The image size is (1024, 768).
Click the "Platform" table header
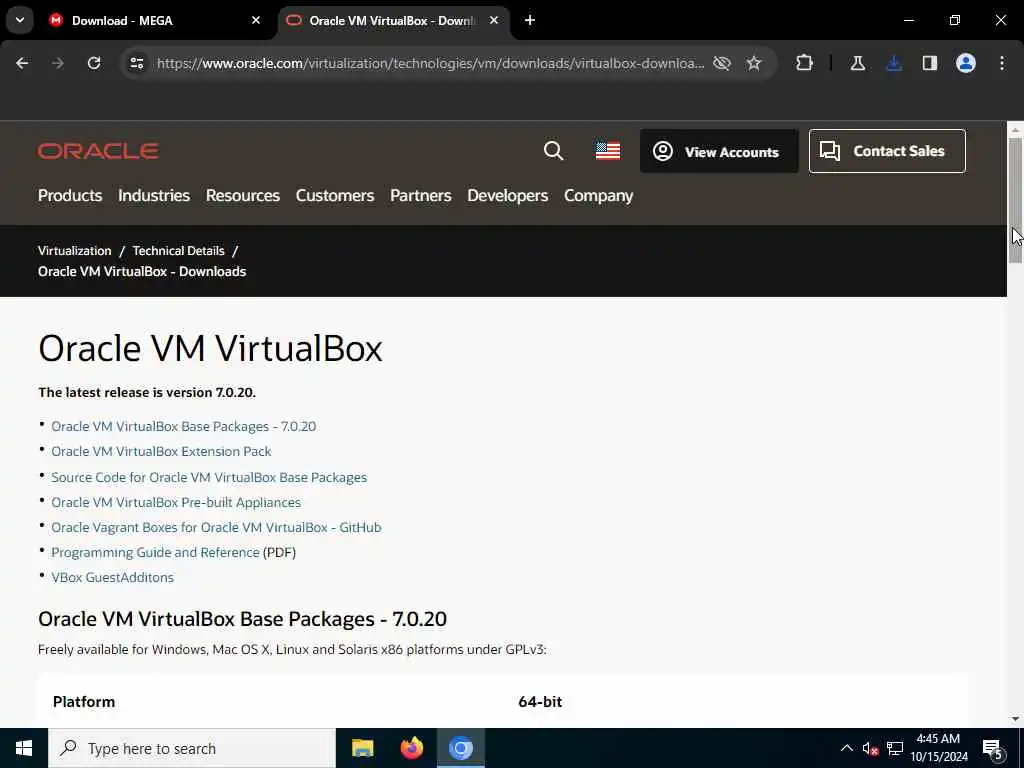click(x=84, y=701)
